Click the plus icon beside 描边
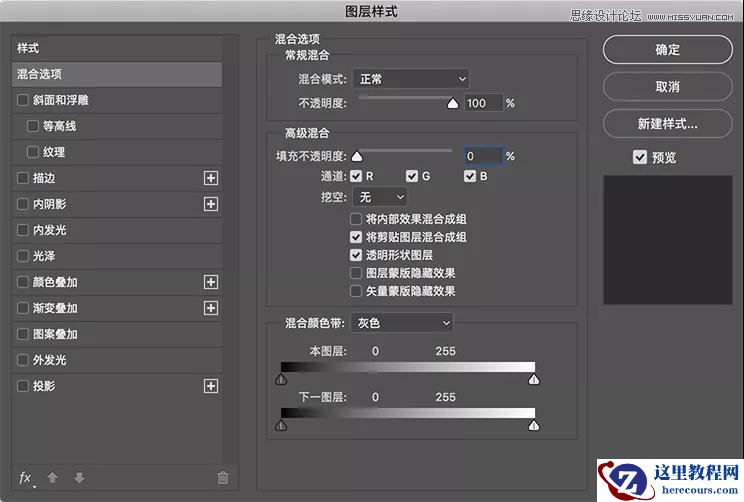 coord(211,178)
